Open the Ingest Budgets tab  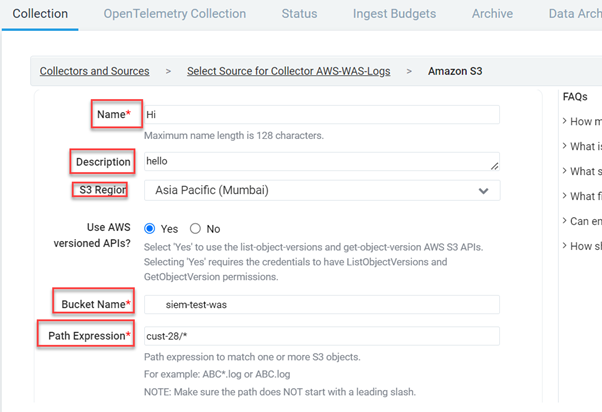[394, 14]
